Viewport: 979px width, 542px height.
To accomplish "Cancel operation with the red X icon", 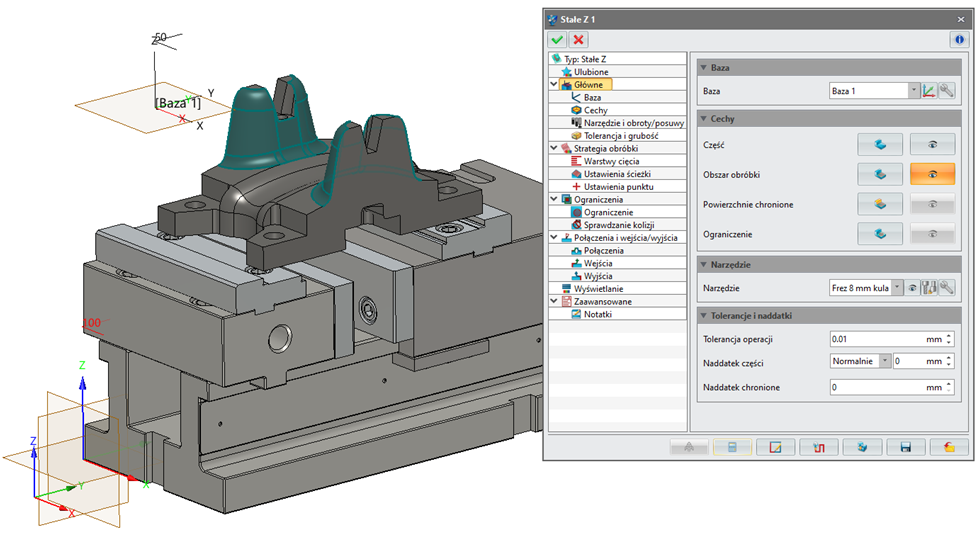I will tap(579, 40).
